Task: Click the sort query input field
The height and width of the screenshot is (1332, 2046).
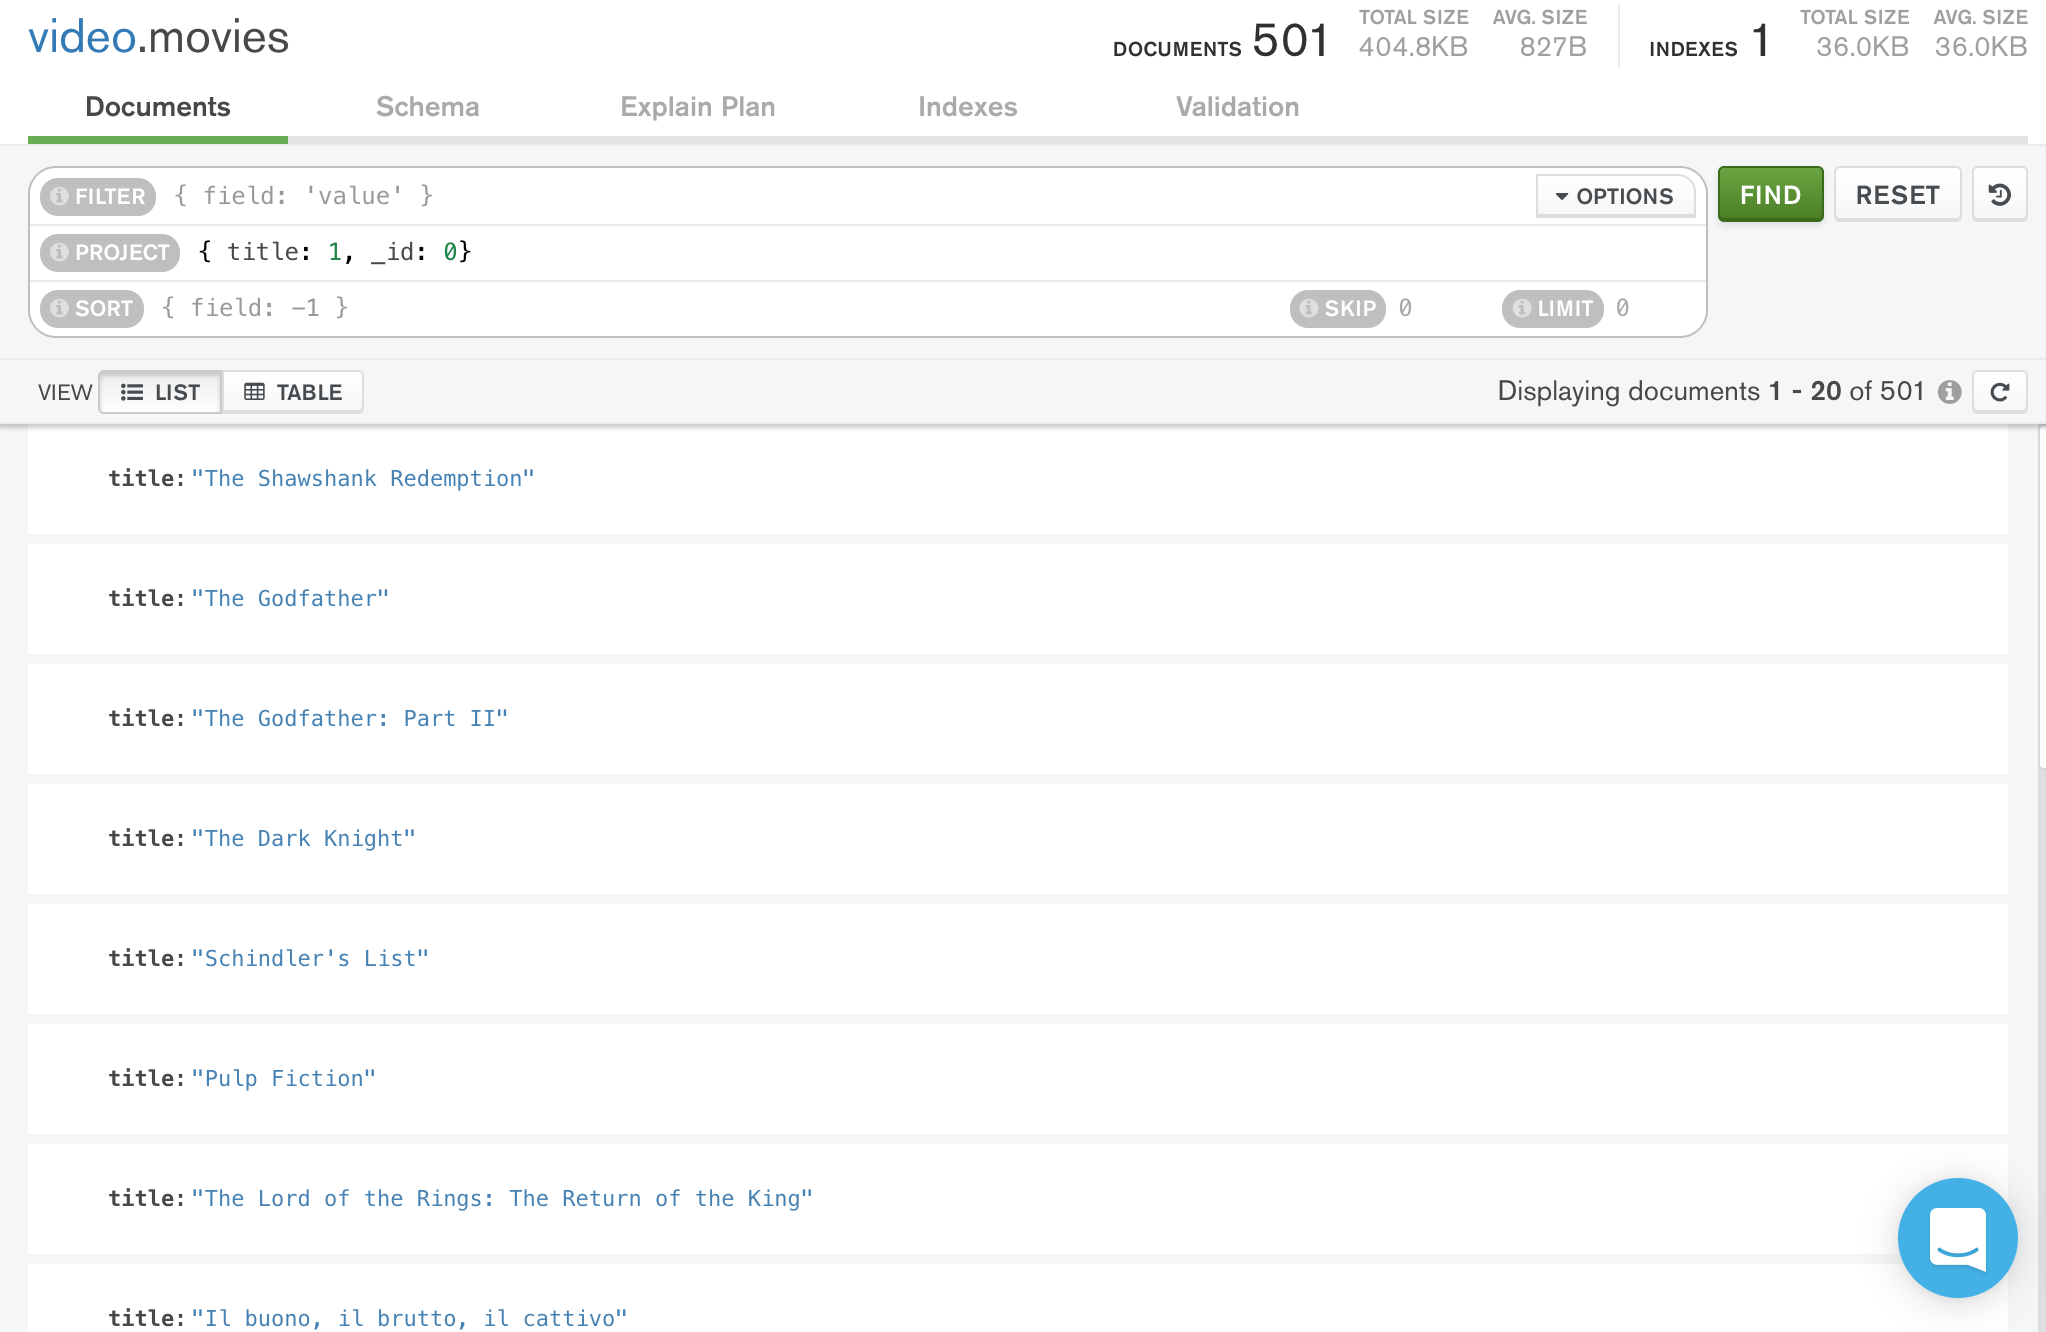Action: 715,308
